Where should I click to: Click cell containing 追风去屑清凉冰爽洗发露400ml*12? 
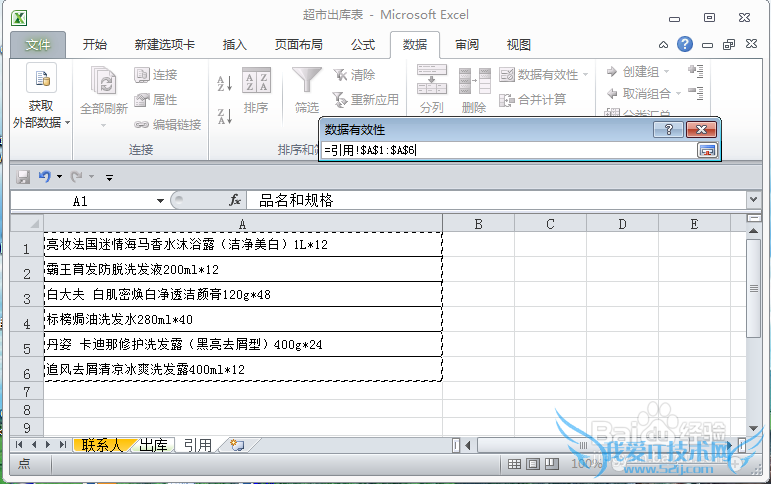pos(243,369)
